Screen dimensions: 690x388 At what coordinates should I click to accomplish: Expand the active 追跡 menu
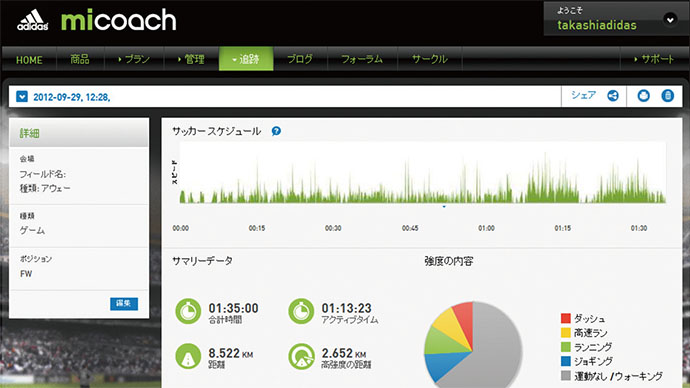[x=246, y=59]
